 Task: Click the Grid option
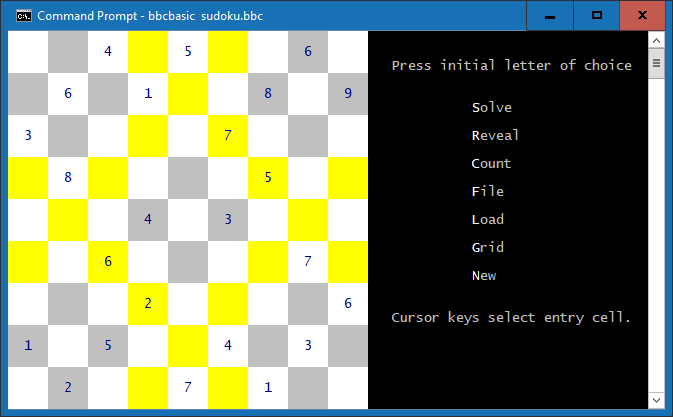click(487, 247)
